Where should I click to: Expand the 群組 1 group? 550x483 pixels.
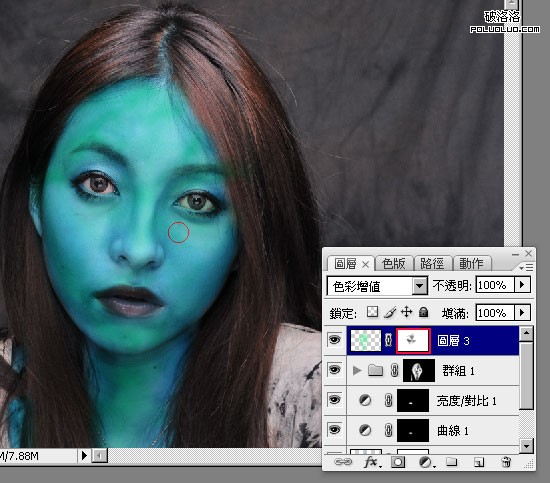(x=357, y=370)
